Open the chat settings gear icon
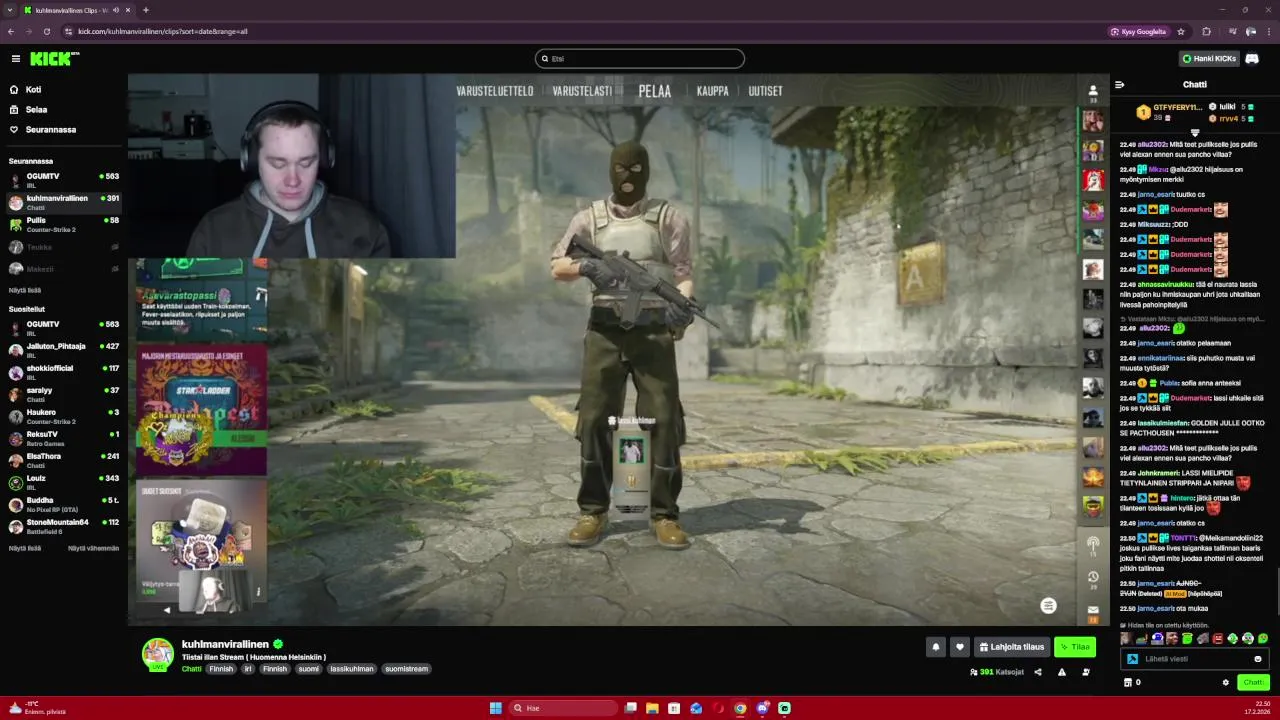The width and height of the screenshot is (1280, 720). 1226,683
